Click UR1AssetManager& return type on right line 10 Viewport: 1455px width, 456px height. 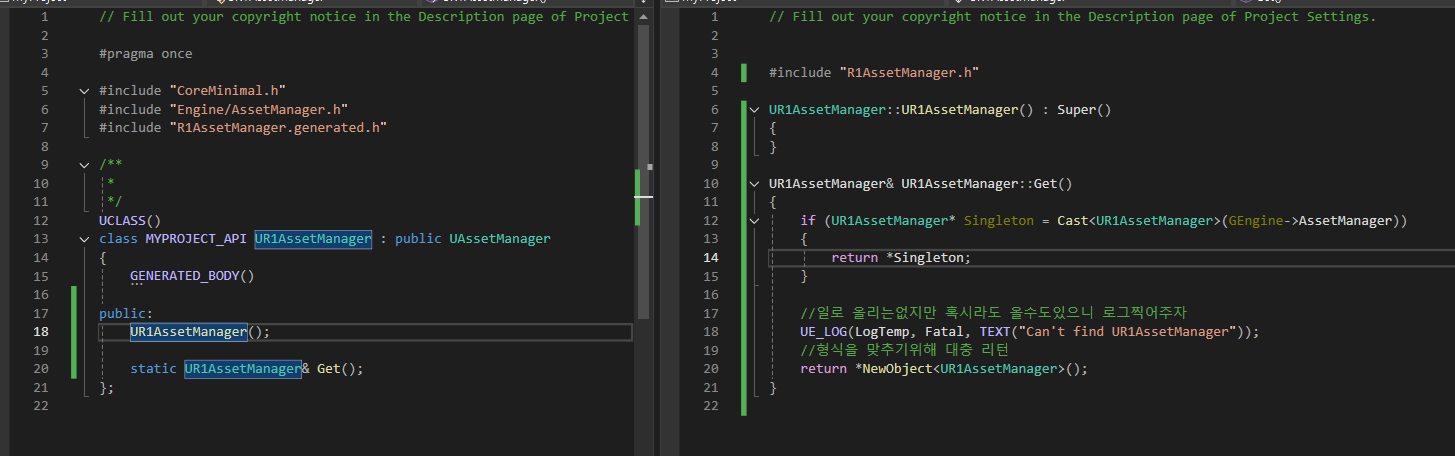coord(831,184)
